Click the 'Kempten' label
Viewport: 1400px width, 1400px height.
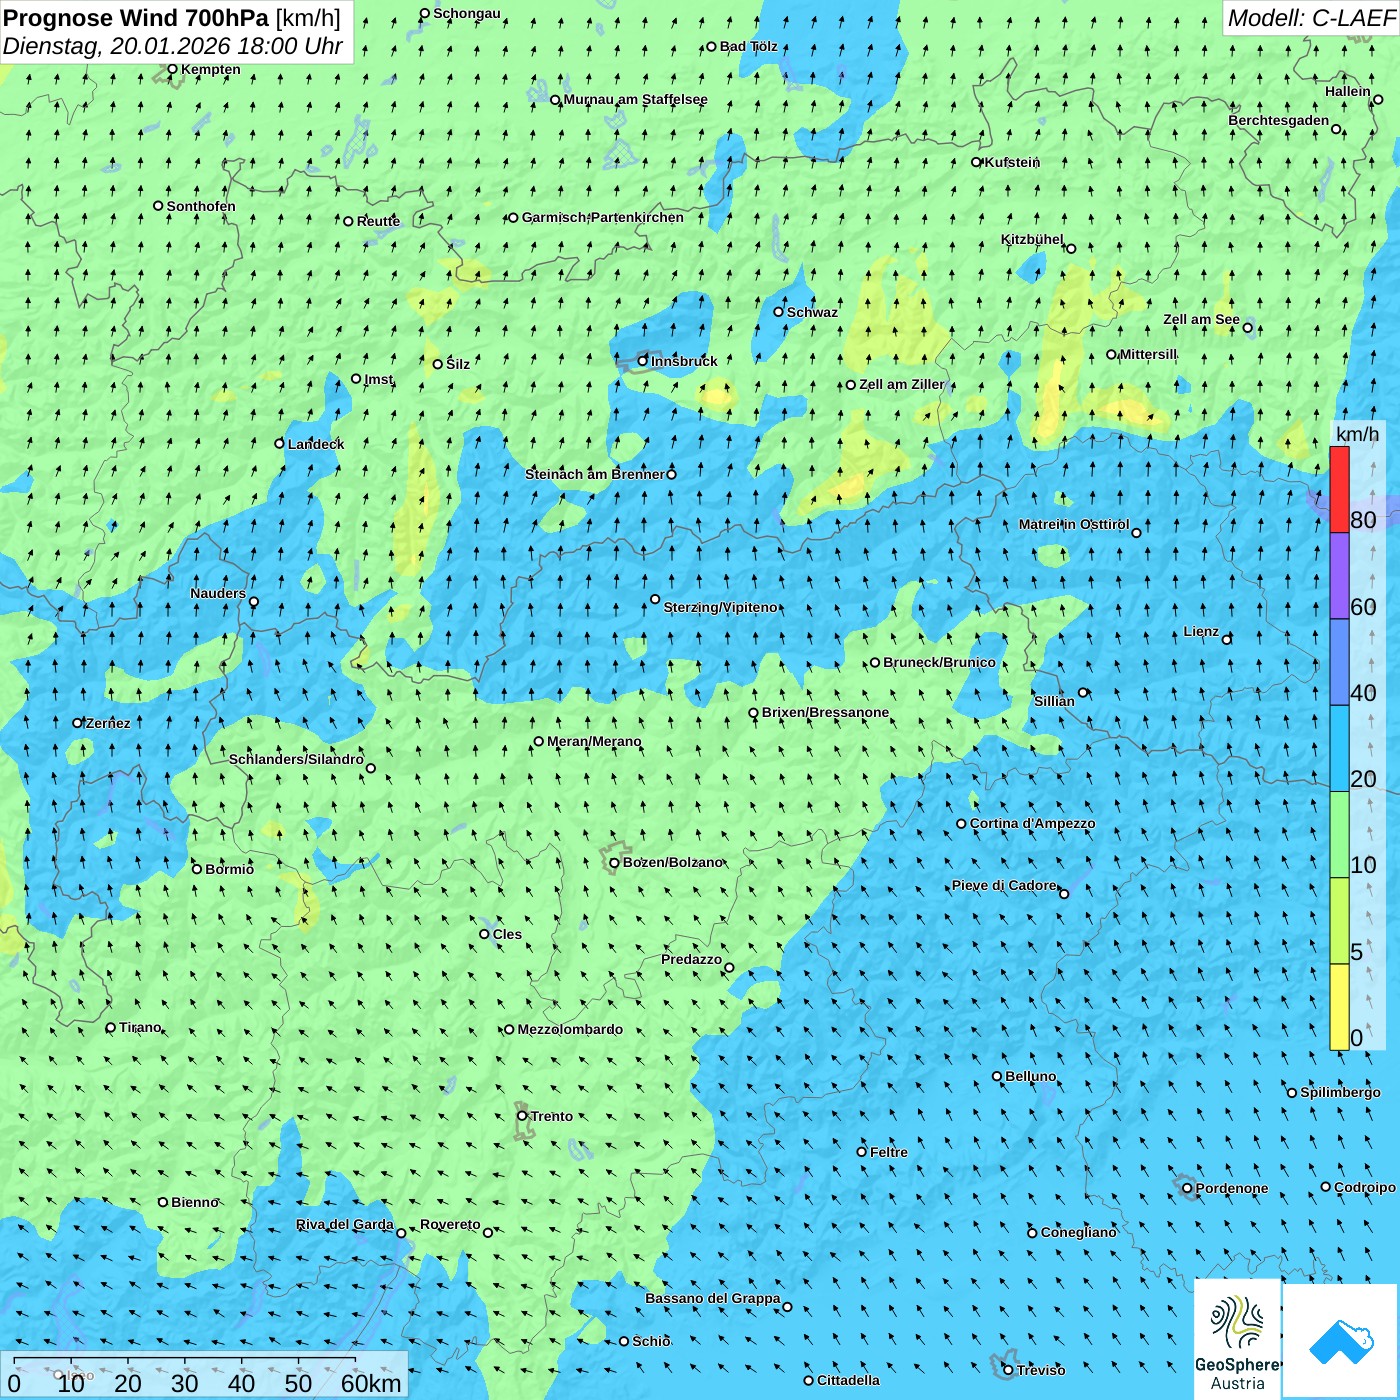pos(211,69)
